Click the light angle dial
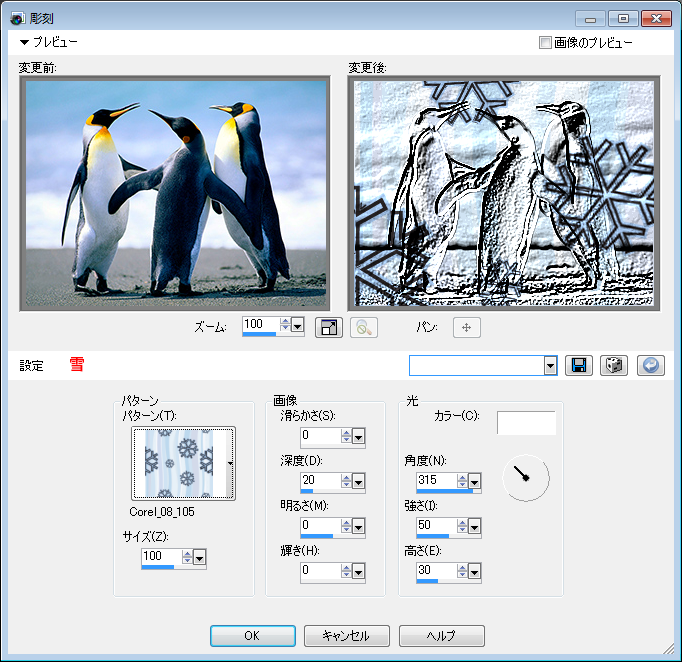The height and width of the screenshot is (662, 682). [x=525, y=479]
